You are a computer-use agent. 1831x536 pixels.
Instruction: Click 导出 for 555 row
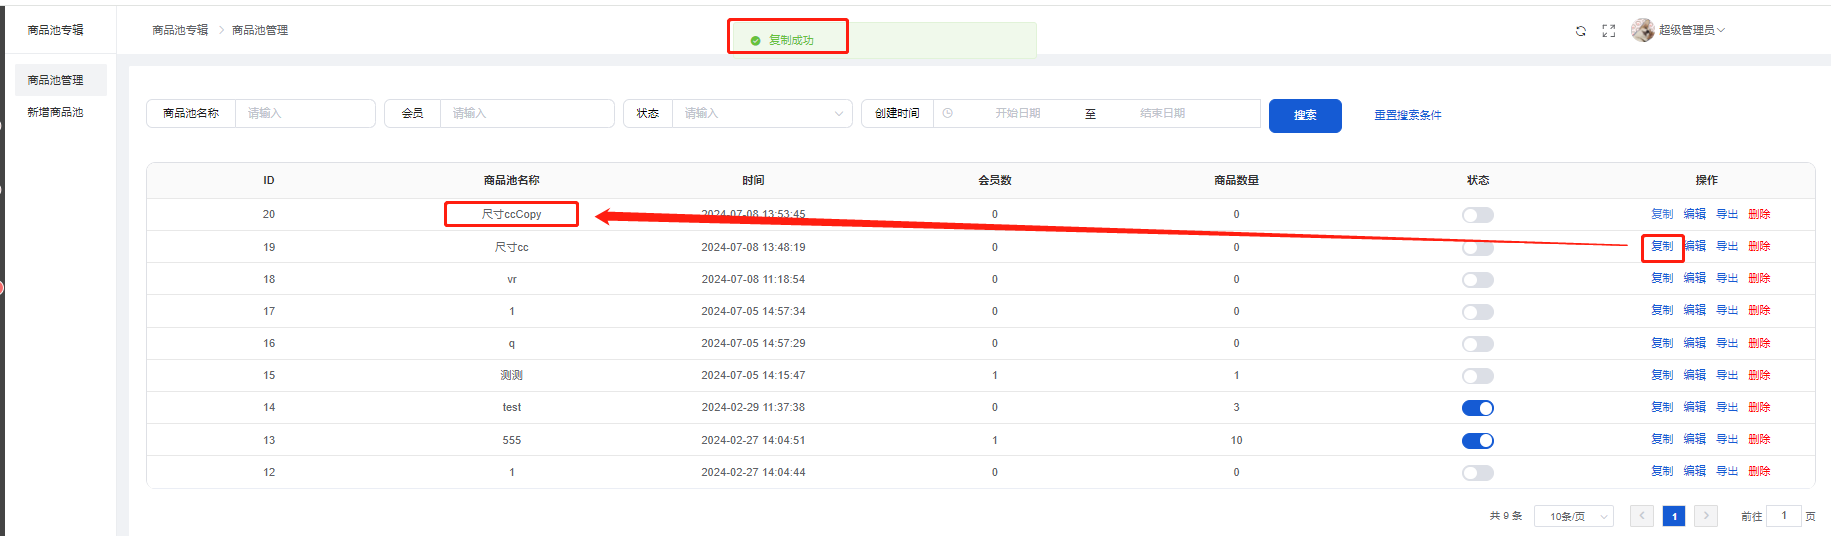pyautogui.click(x=1727, y=439)
